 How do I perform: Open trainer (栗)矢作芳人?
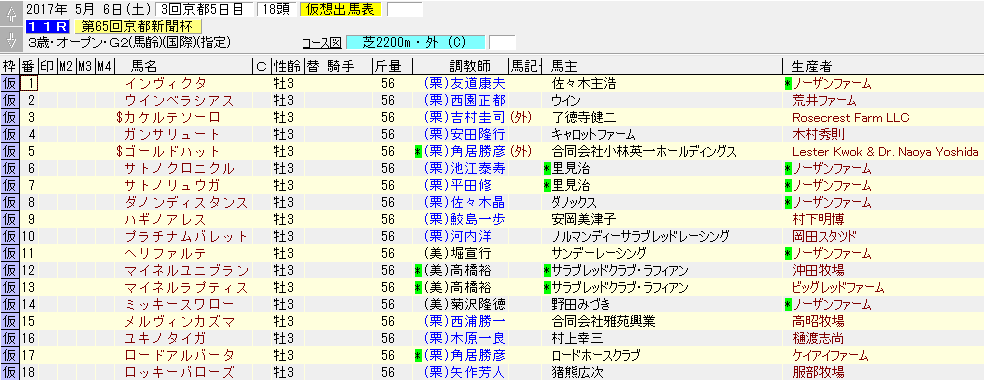[464, 372]
